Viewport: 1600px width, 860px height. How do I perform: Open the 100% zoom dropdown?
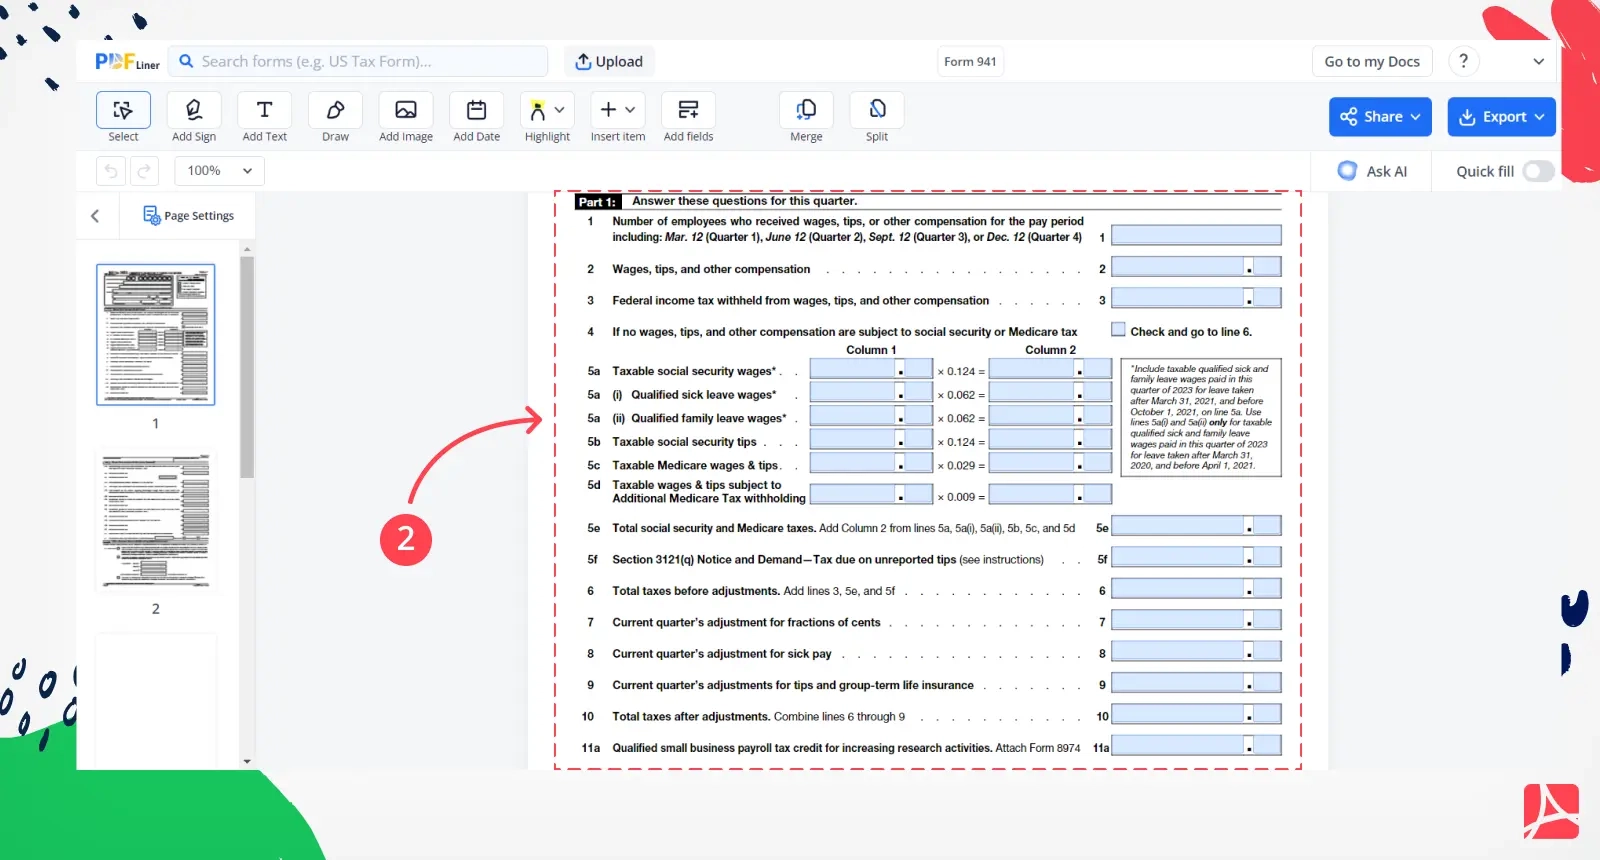220,171
